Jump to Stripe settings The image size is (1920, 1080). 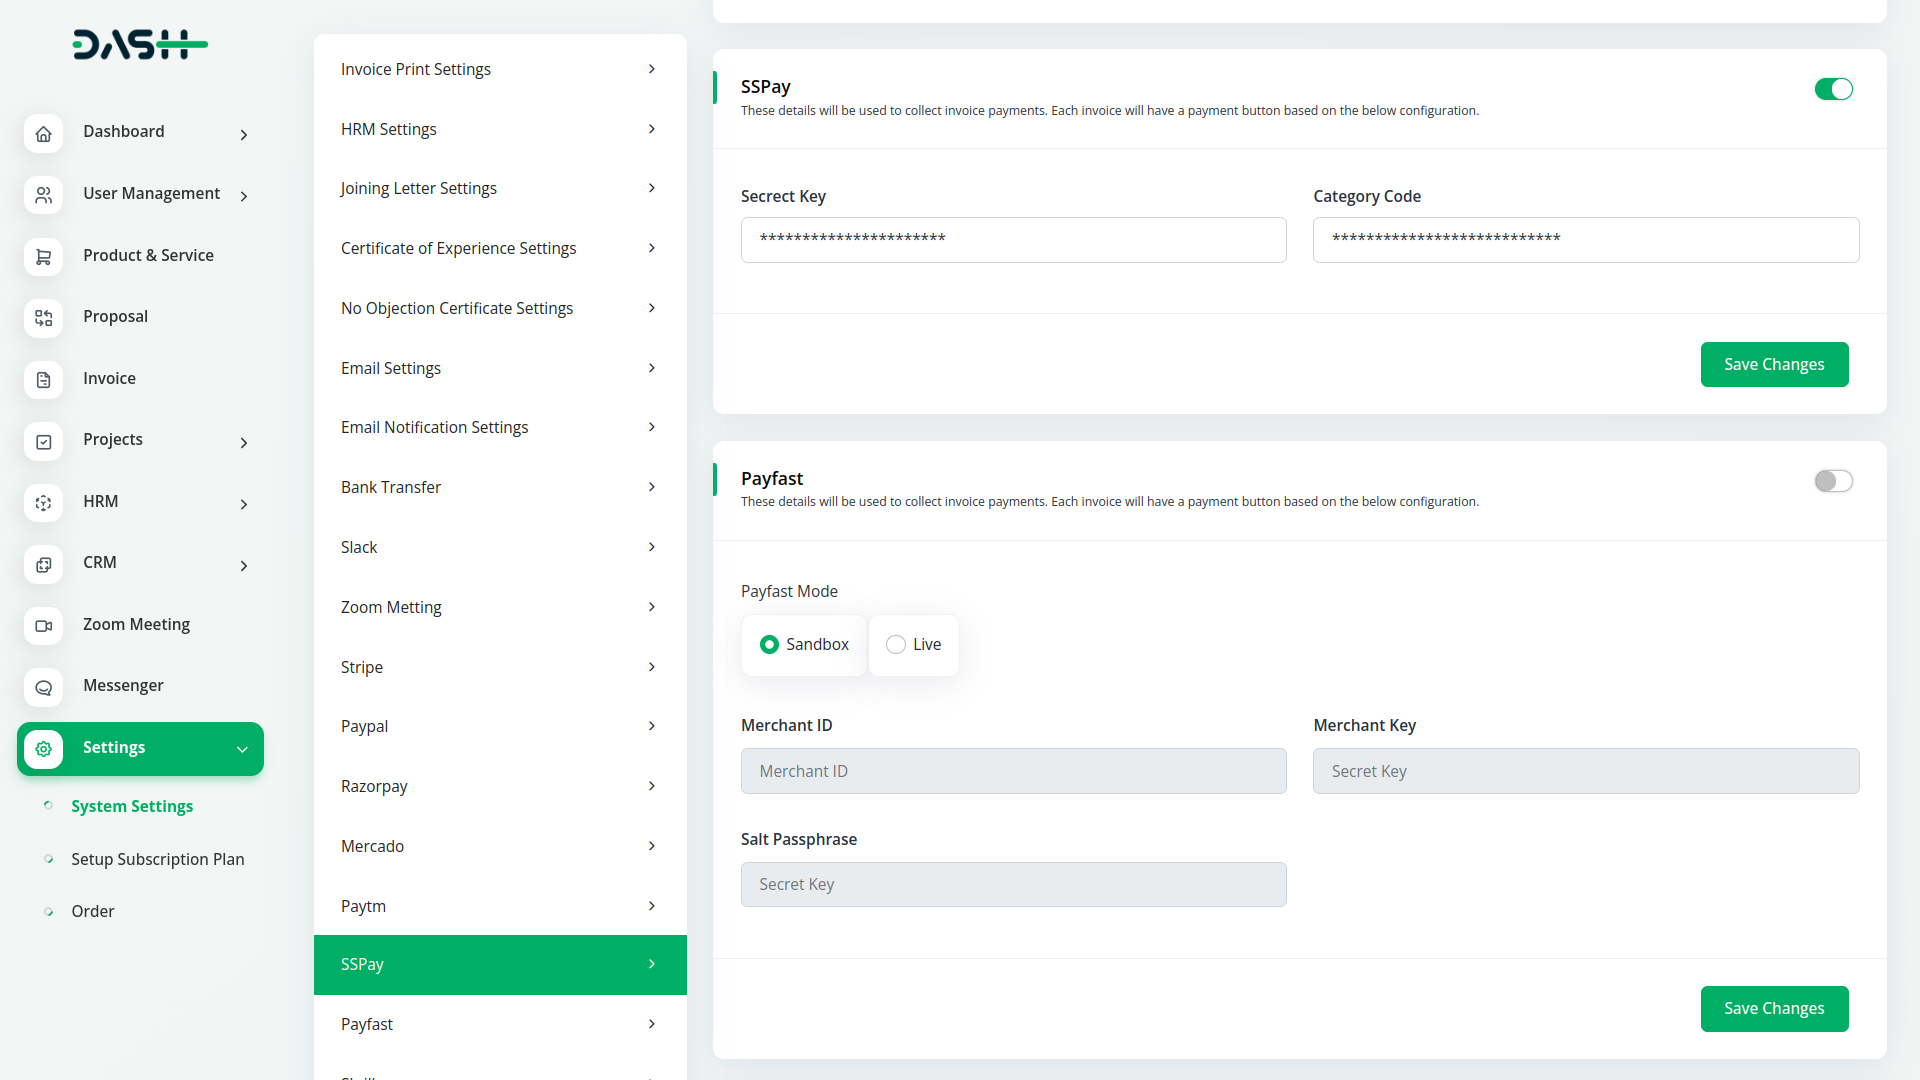pos(500,667)
